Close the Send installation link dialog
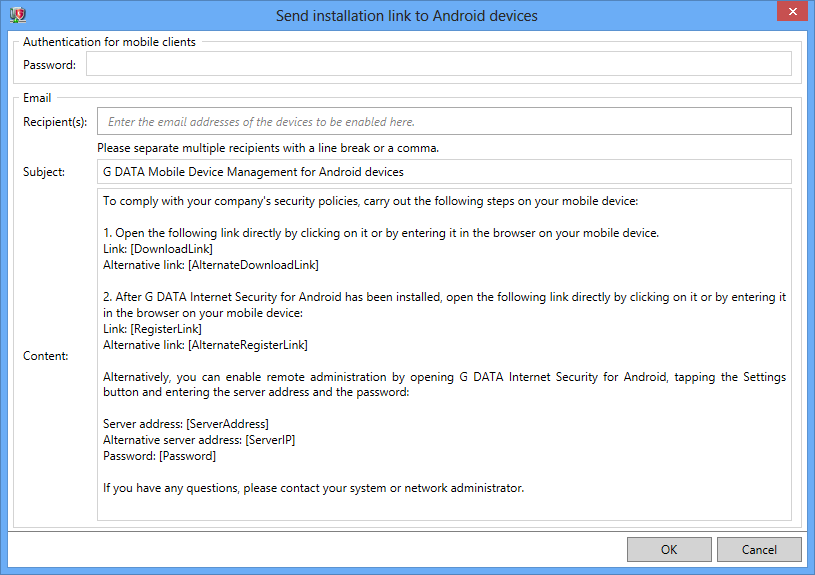The image size is (815, 575). coord(792,11)
